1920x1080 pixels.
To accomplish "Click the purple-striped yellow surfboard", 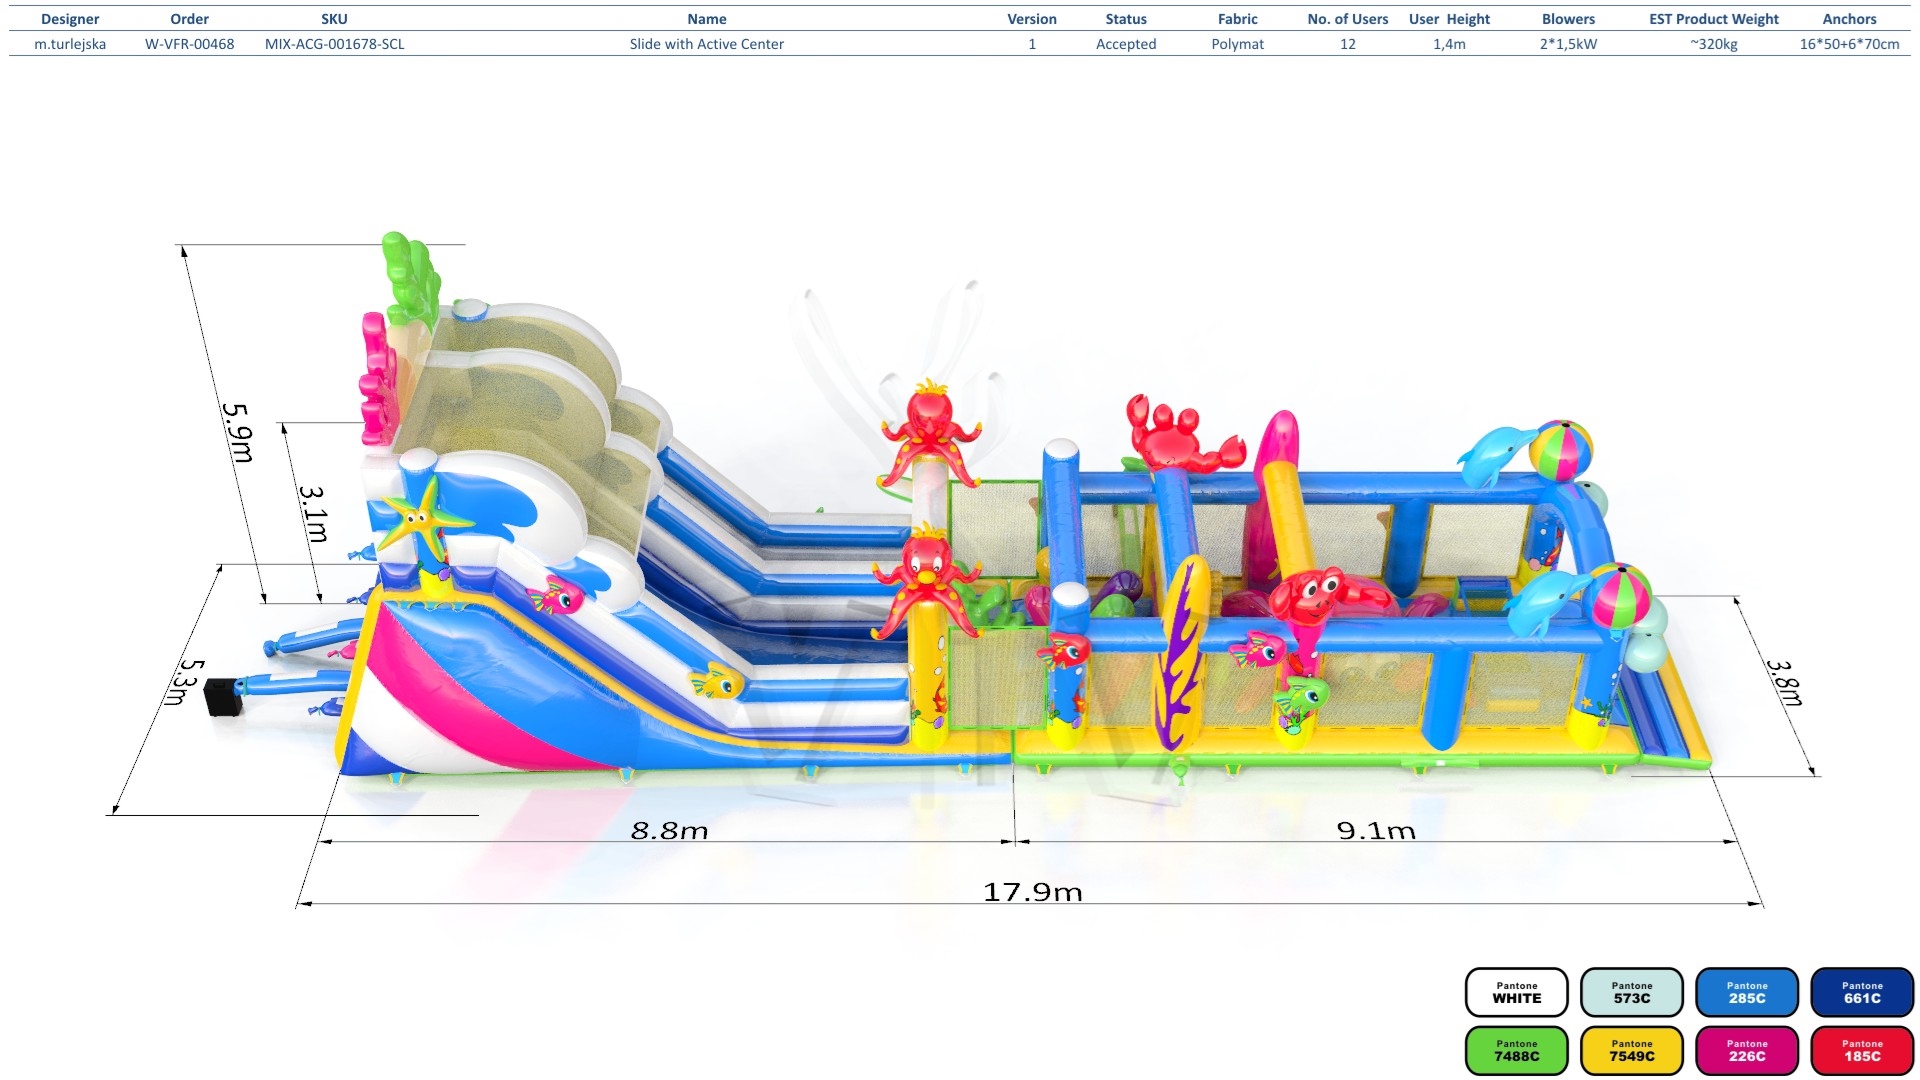I will (x=1183, y=653).
